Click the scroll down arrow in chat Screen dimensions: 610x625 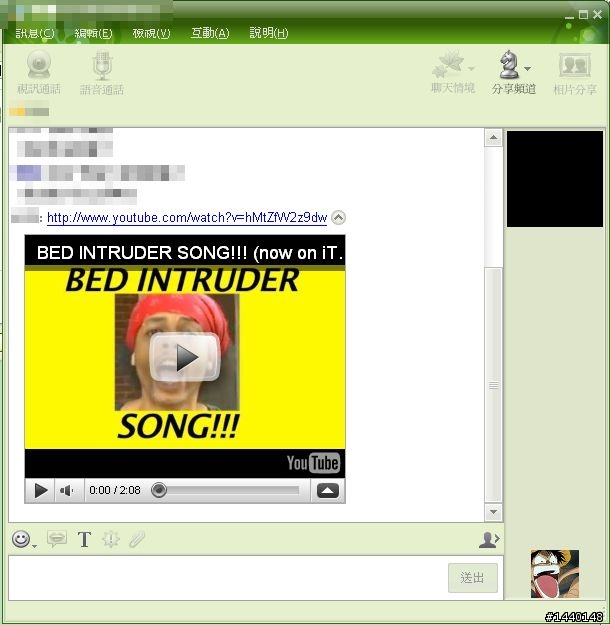[x=494, y=512]
